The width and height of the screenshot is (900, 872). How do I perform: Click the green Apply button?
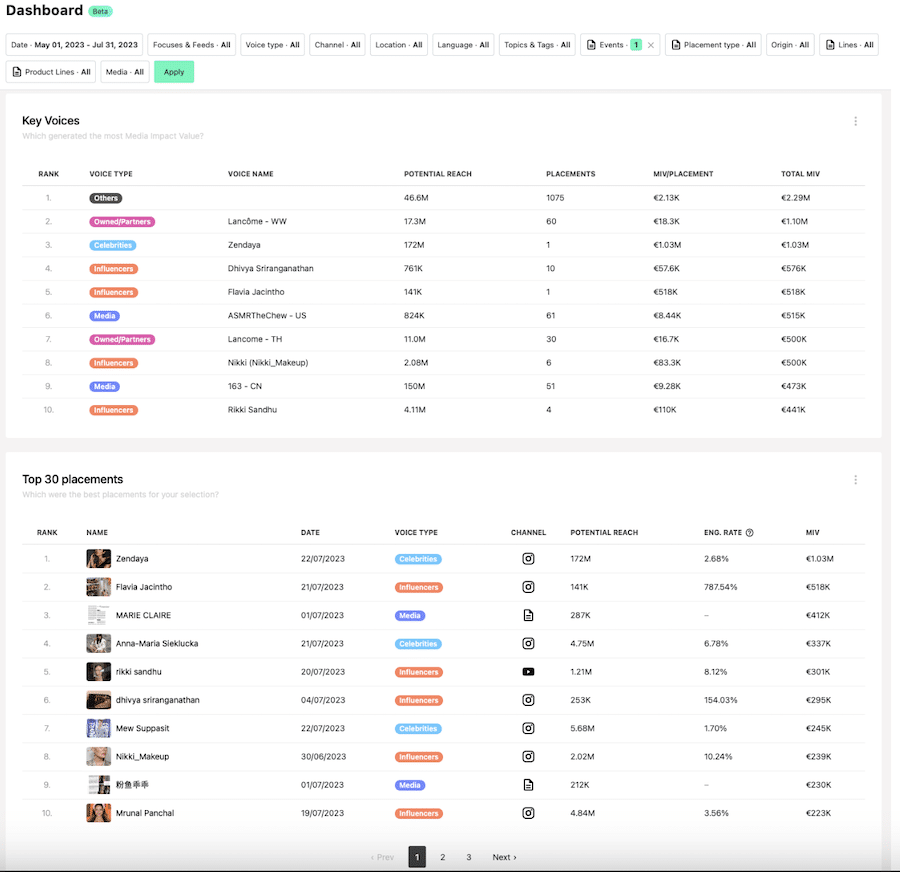[x=174, y=72]
